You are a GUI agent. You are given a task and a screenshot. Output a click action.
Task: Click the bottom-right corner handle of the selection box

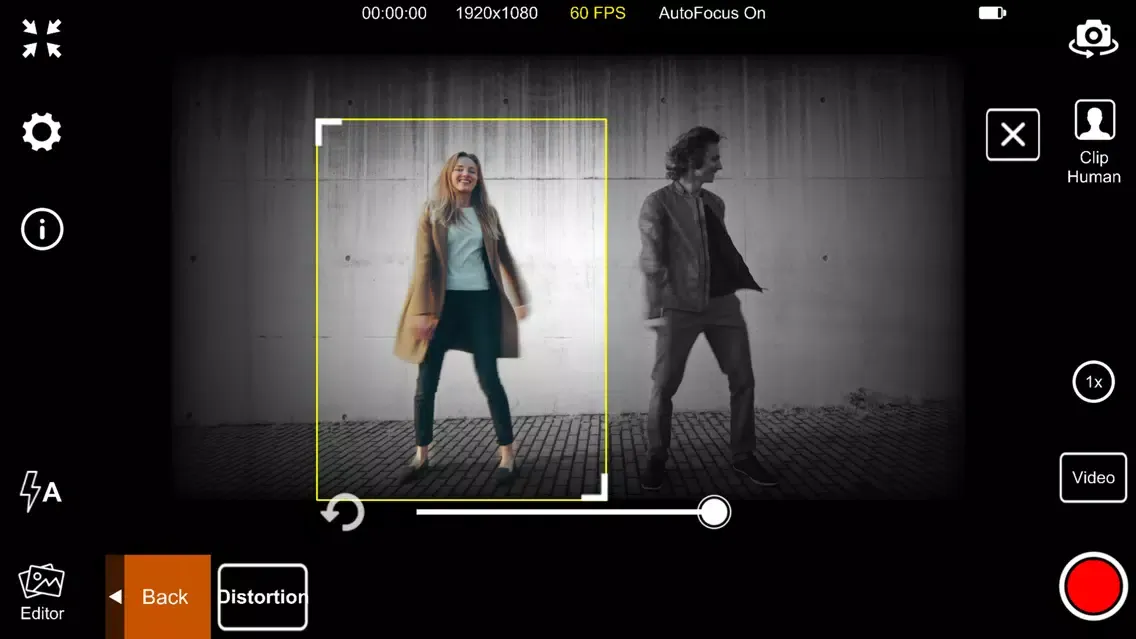tap(597, 489)
